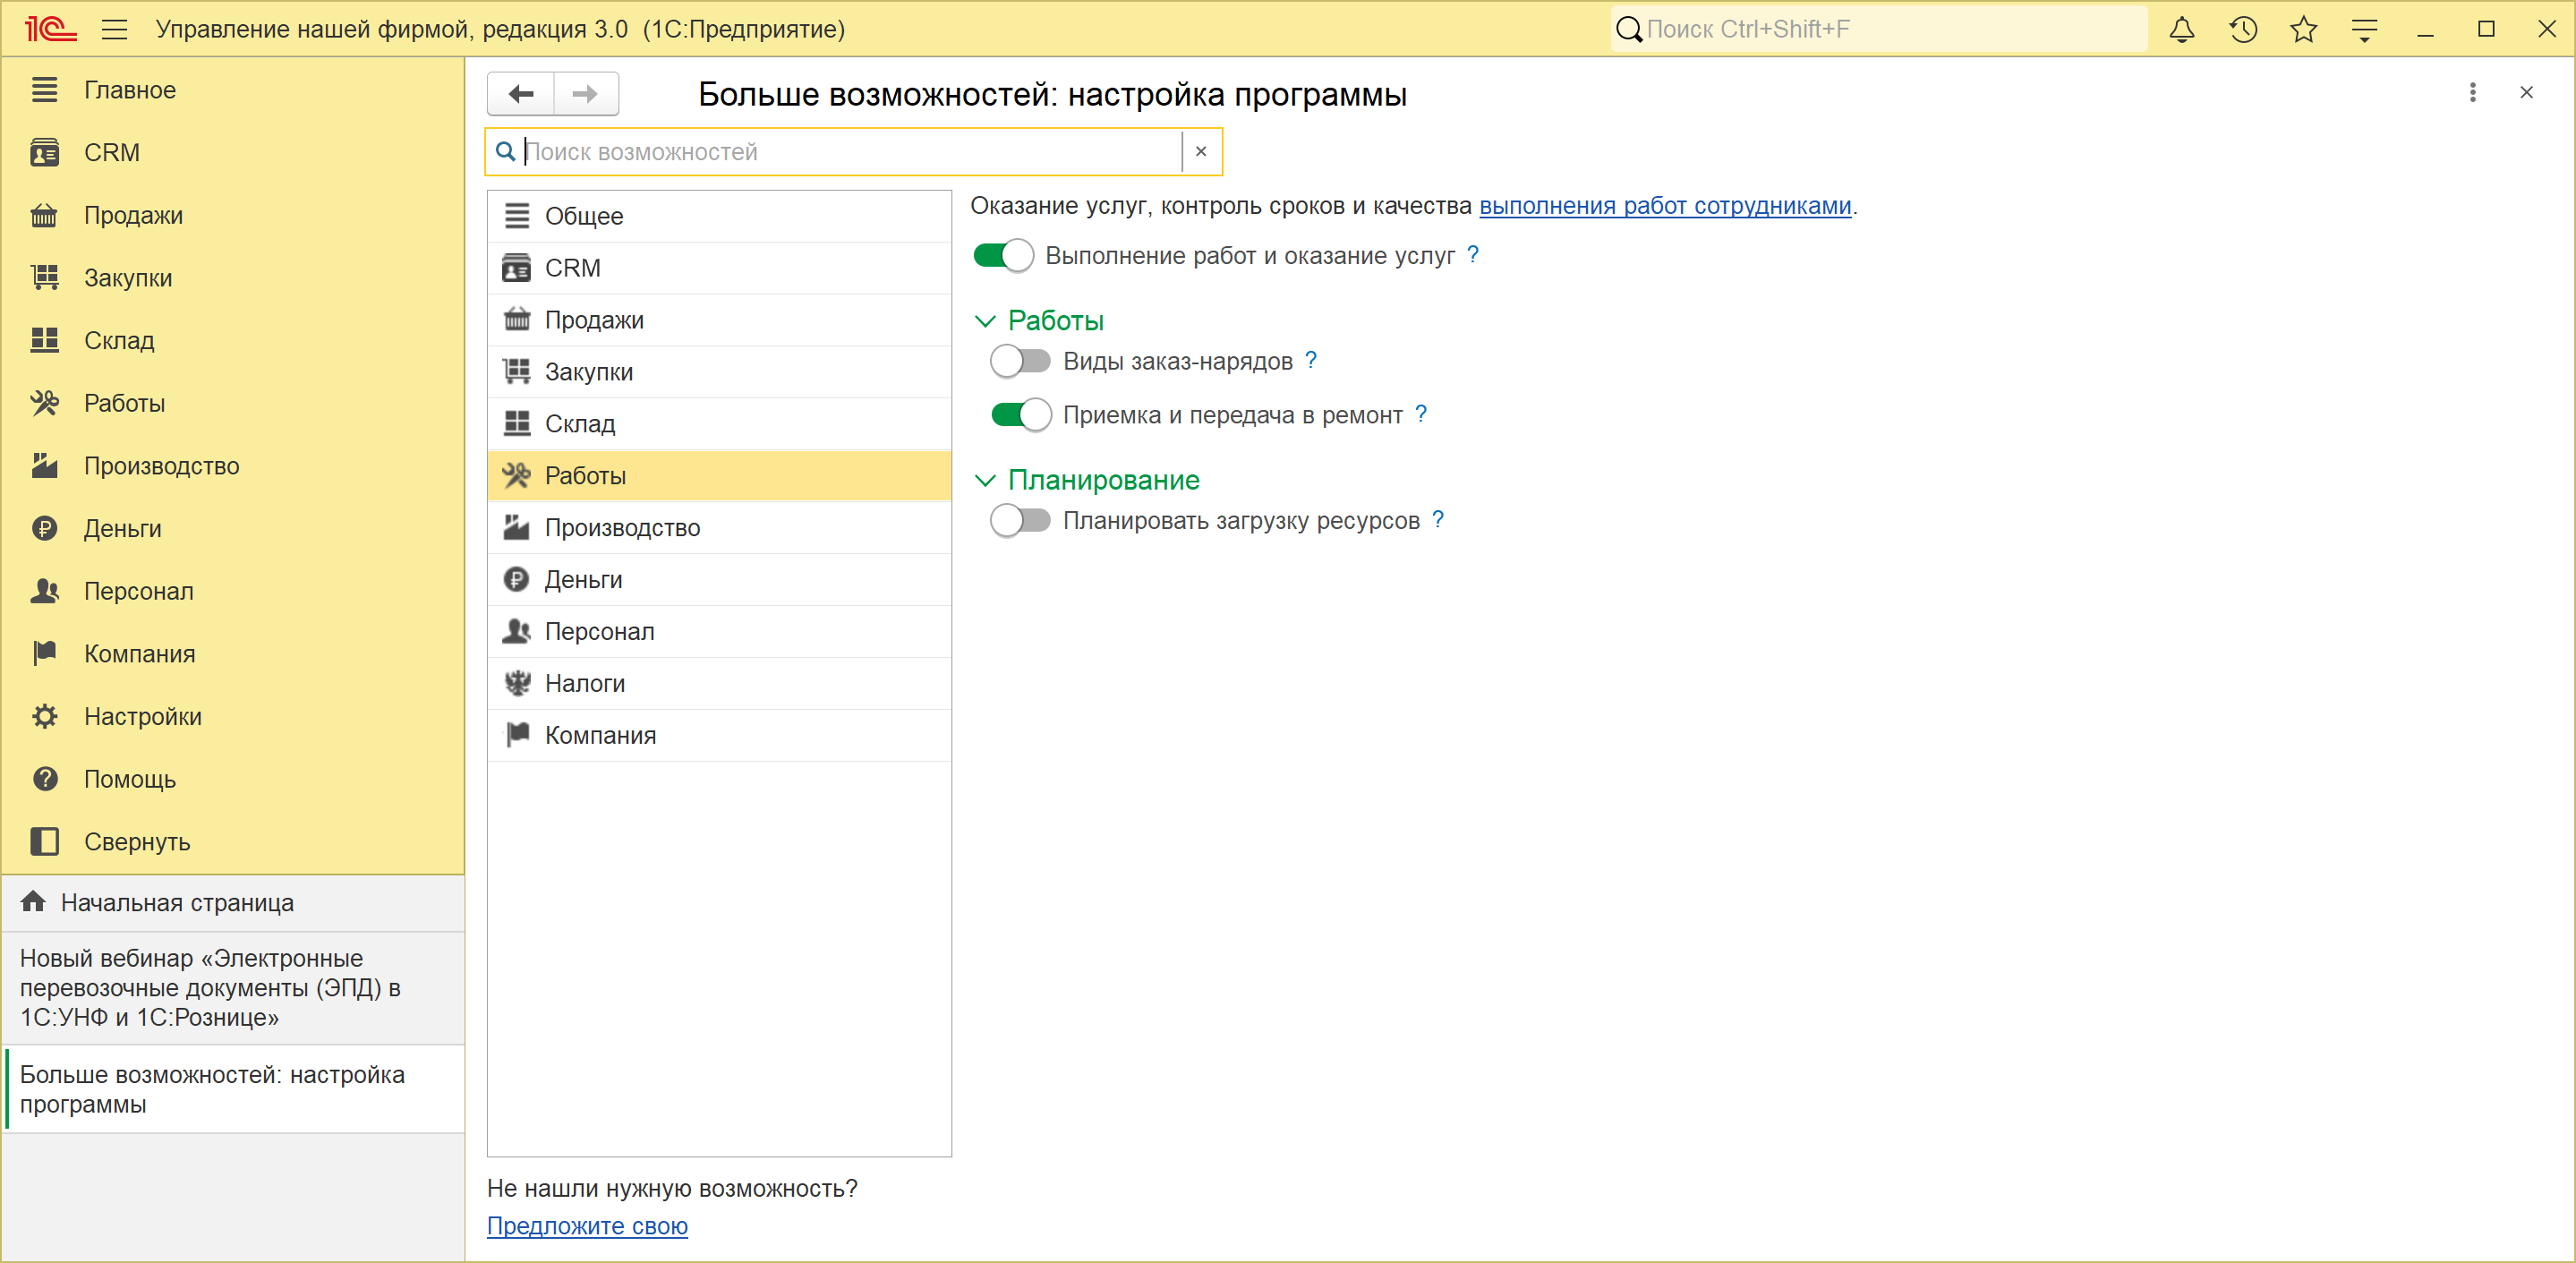
Task: Click the Планирование group heading text
Action: pos(1103,481)
